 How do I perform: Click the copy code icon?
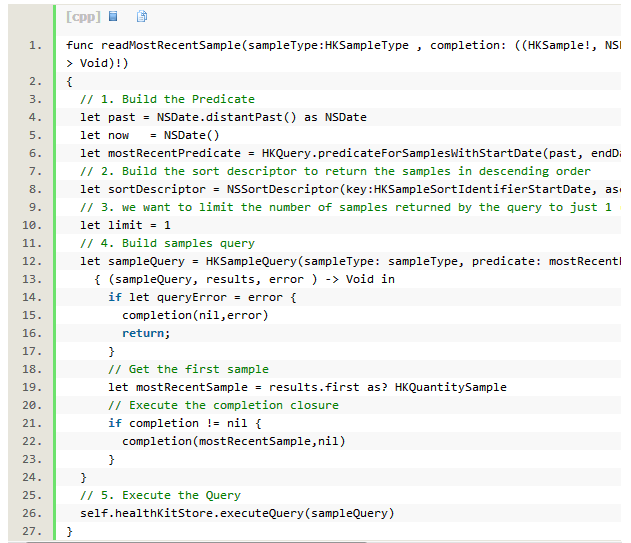click(x=142, y=16)
